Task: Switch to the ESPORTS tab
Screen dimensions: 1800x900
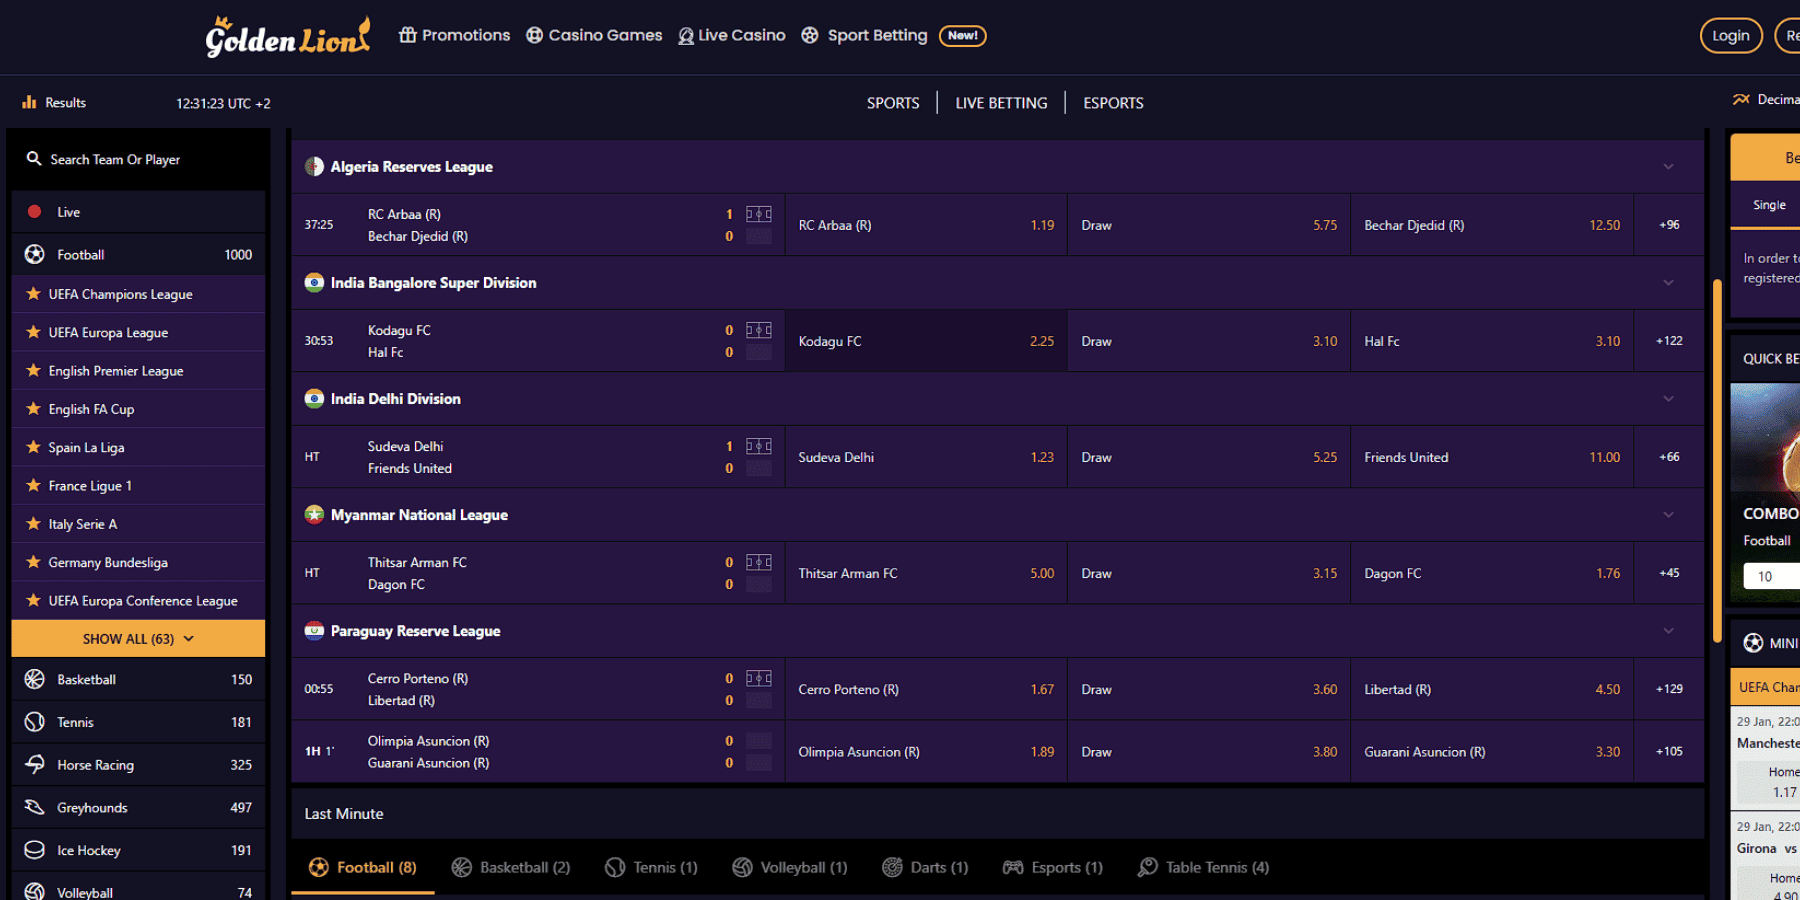Action: coord(1113,103)
